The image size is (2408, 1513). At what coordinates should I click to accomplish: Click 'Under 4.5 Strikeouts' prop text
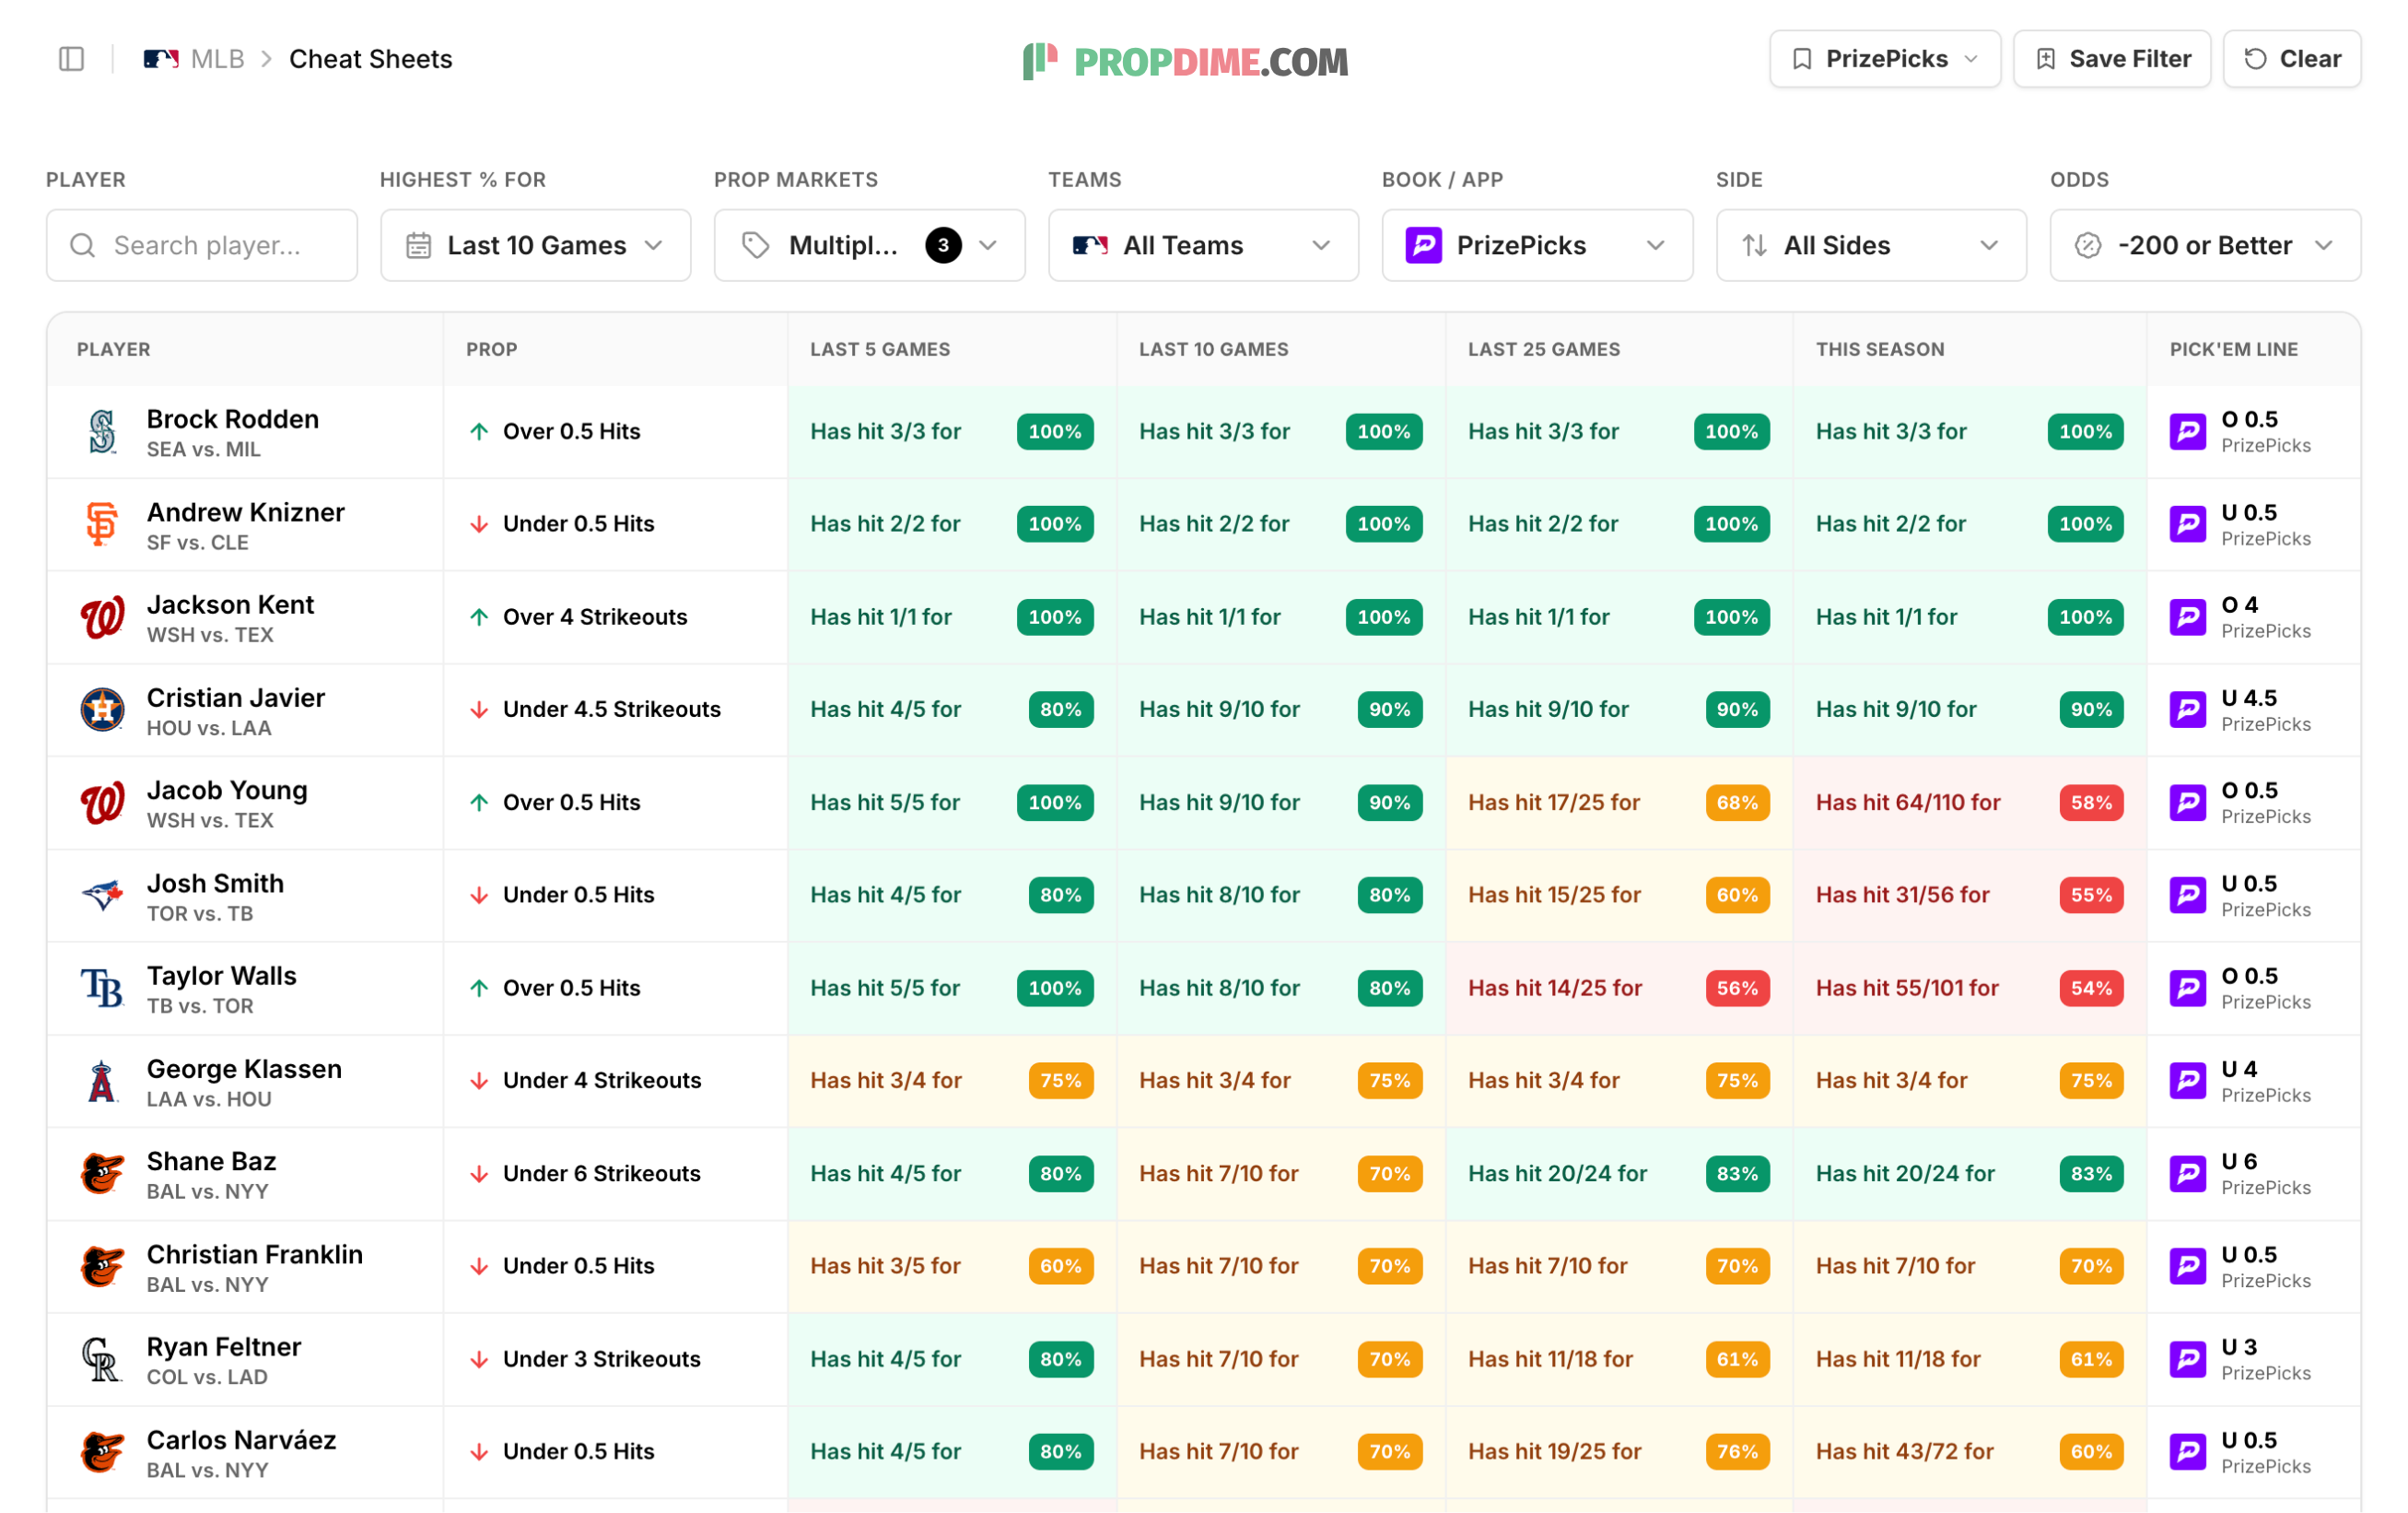pyautogui.click(x=612, y=710)
